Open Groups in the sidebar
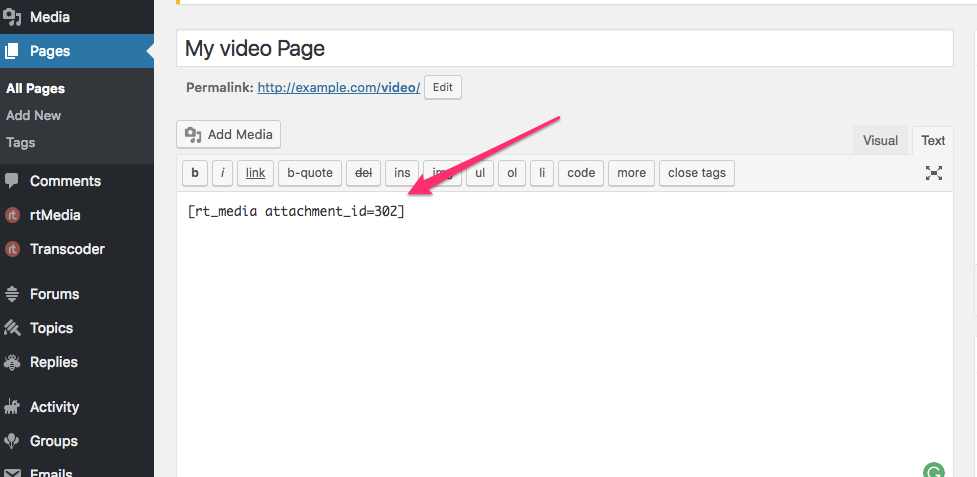Viewport: 977px width, 477px height. click(x=53, y=441)
